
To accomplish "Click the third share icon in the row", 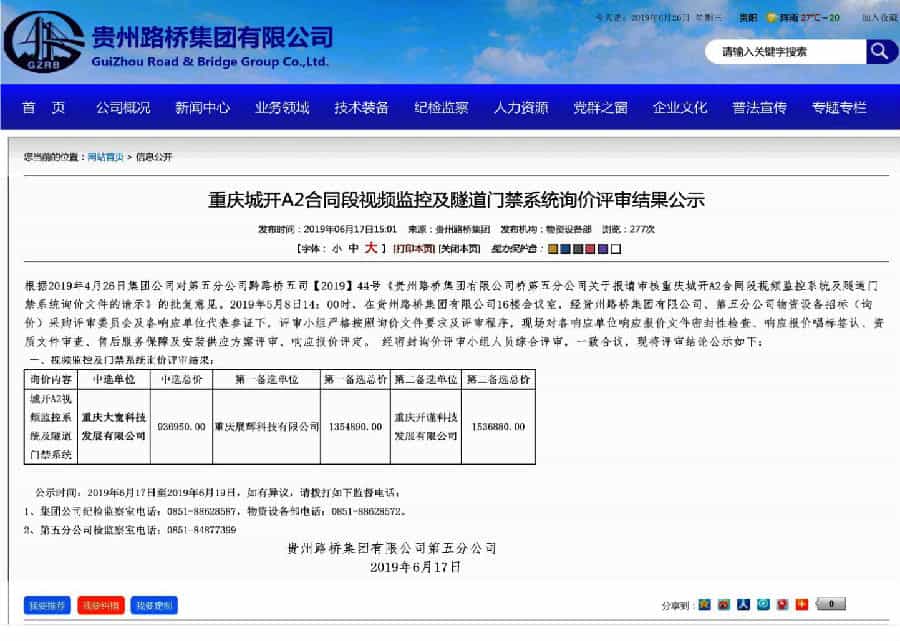I will click(743, 605).
